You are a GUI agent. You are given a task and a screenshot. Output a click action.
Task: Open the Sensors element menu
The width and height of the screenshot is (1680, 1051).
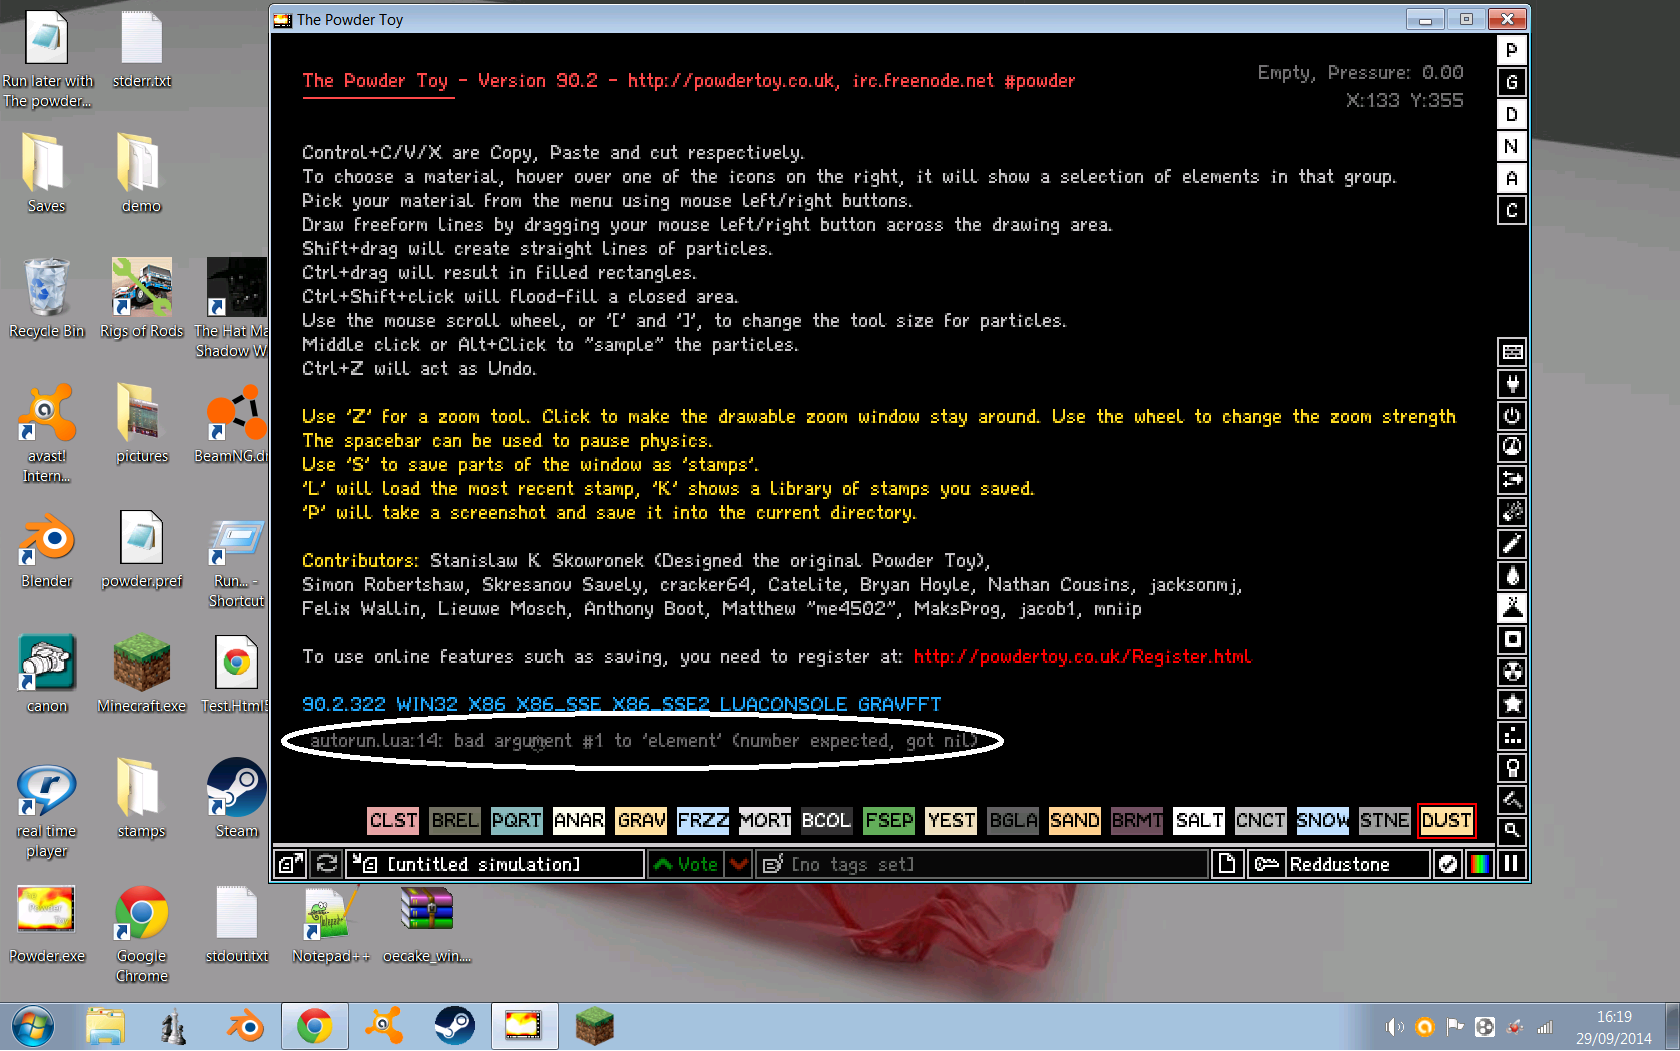pos(1512,448)
